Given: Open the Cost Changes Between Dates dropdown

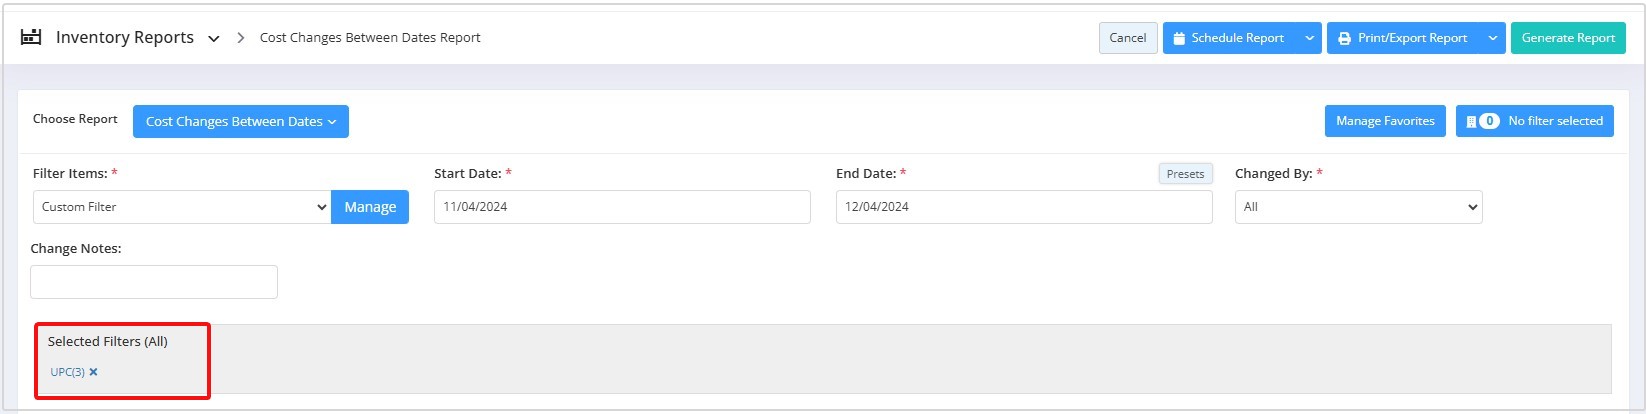Looking at the screenshot, I should tap(241, 121).
